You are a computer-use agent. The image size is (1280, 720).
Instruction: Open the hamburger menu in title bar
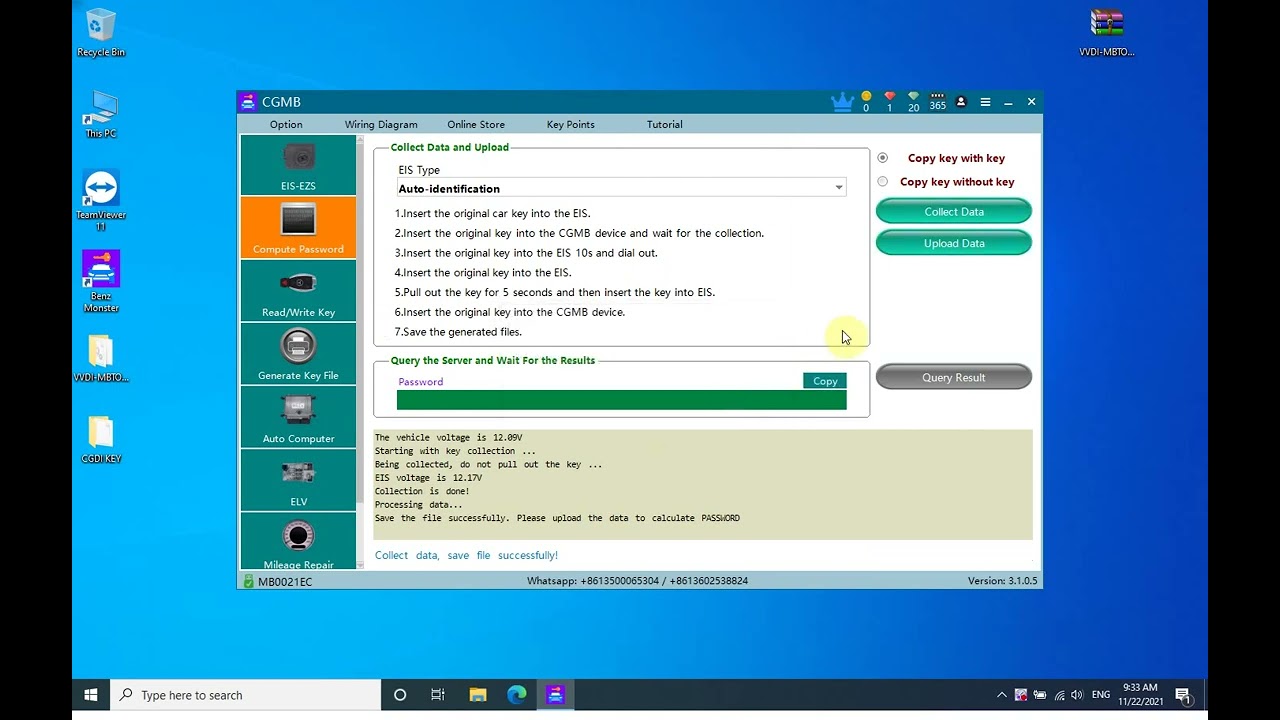tap(985, 102)
